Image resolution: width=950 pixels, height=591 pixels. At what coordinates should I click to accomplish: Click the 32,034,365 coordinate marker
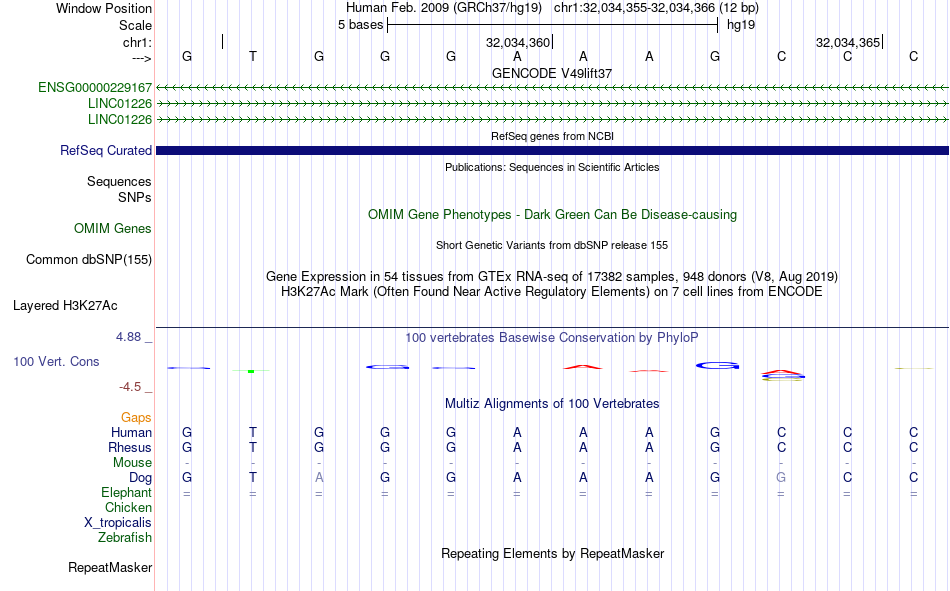coord(848,42)
